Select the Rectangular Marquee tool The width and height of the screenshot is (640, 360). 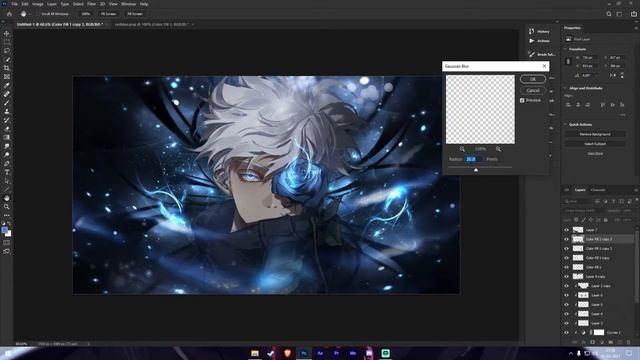click(x=7, y=42)
